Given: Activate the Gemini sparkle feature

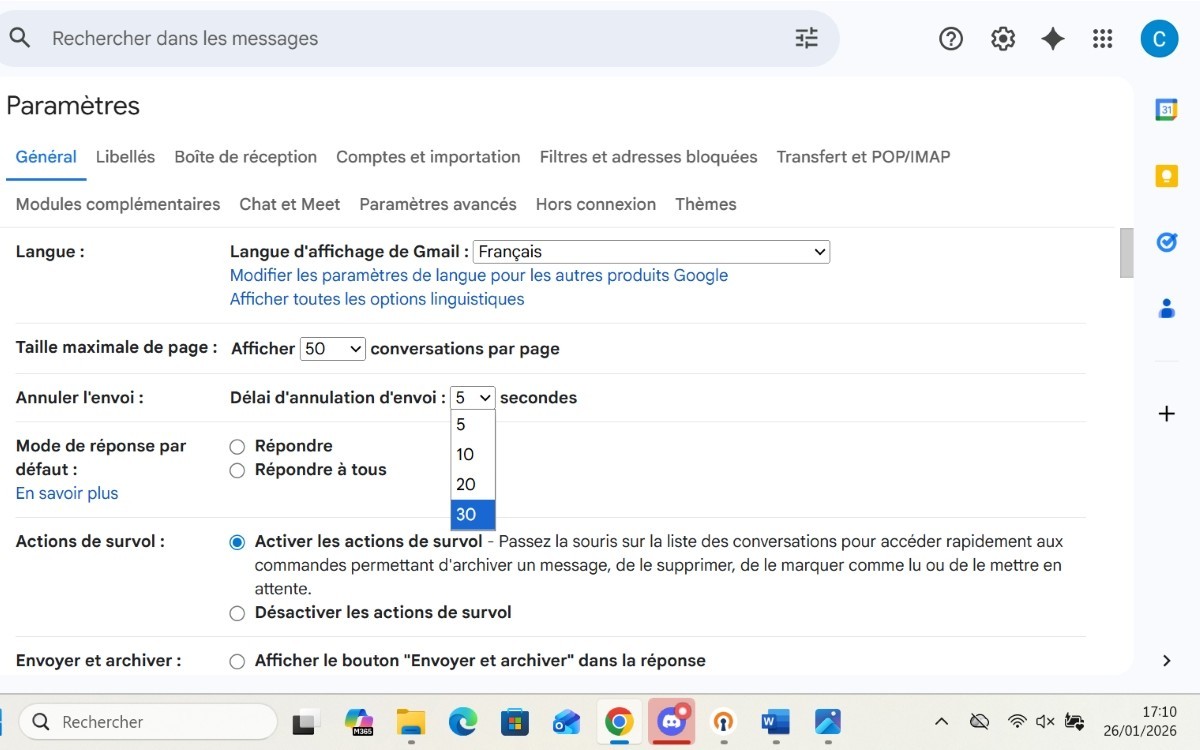Looking at the screenshot, I should 1052,38.
